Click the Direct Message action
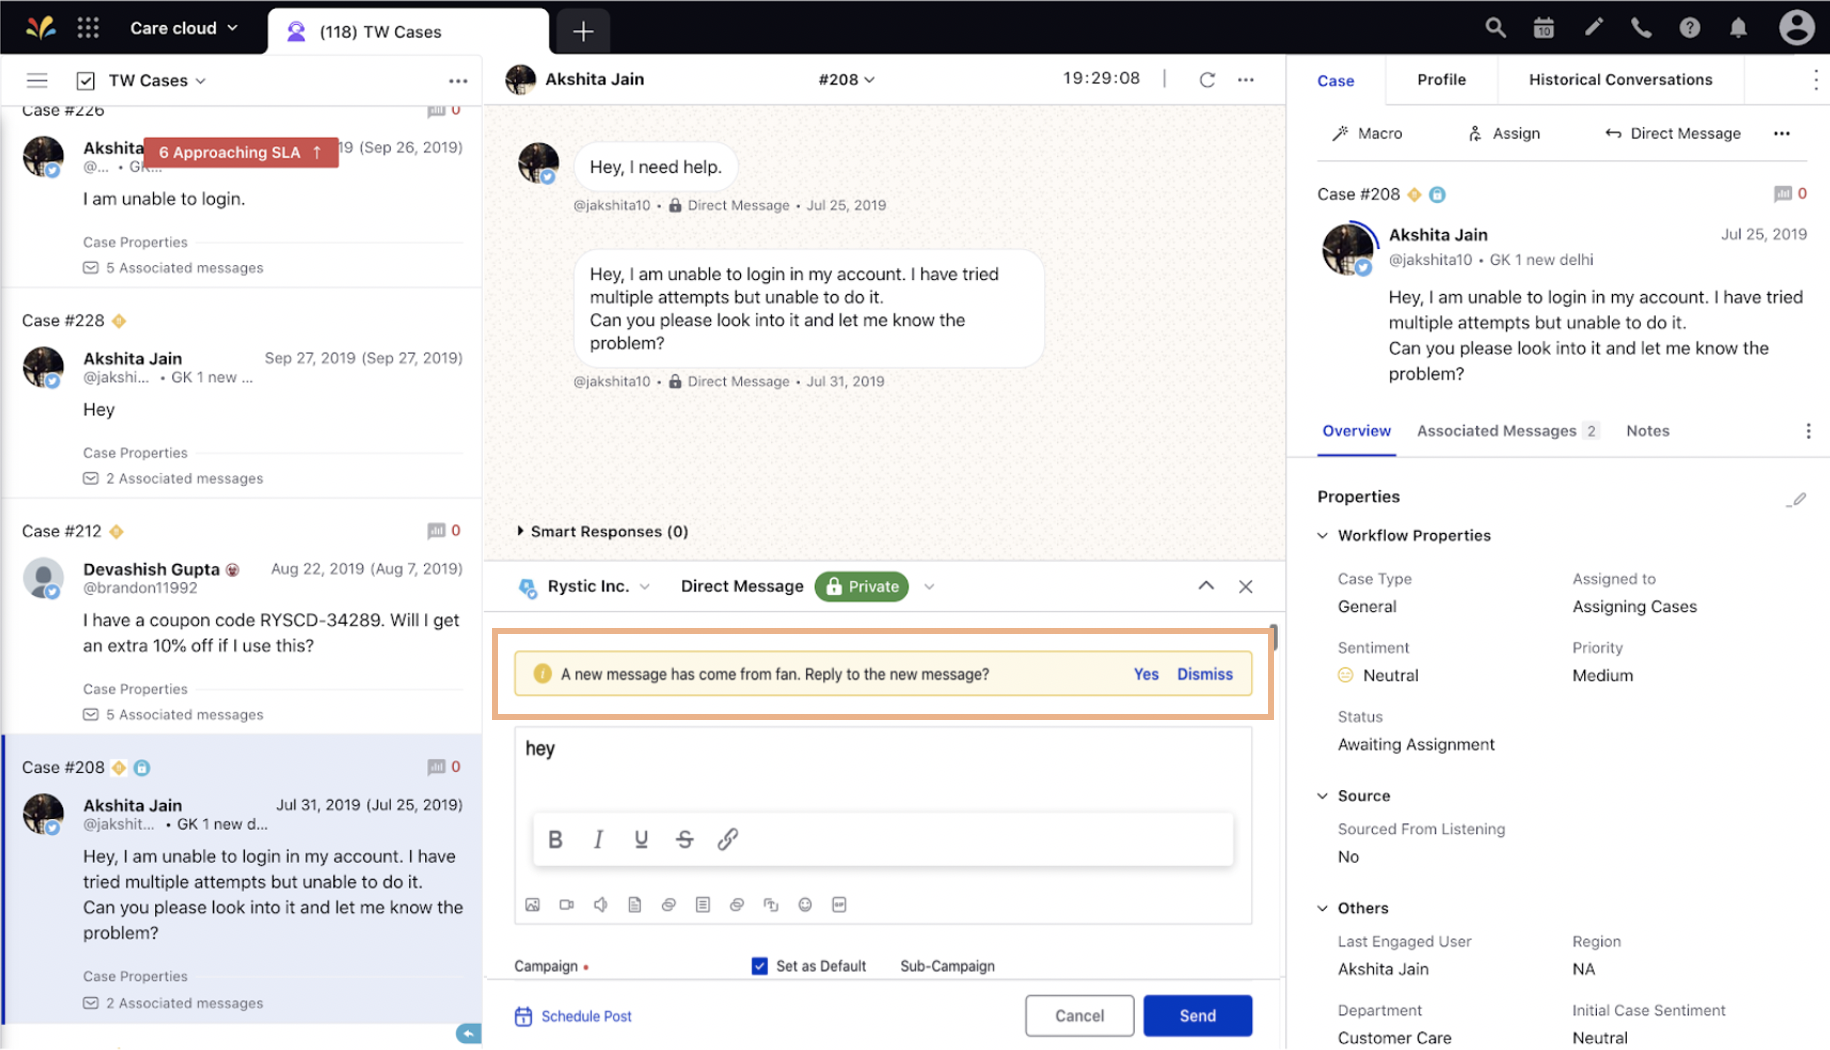Viewport: 1830px width, 1050px height. click(x=1673, y=133)
